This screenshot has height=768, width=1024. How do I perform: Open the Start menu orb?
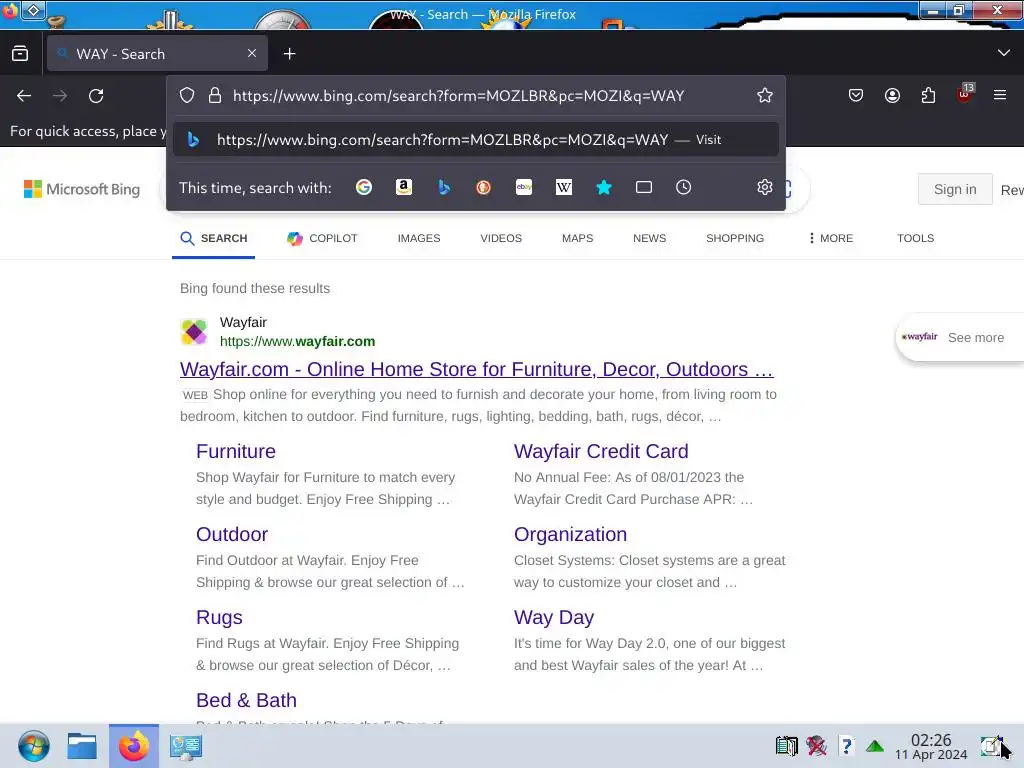click(x=33, y=746)
